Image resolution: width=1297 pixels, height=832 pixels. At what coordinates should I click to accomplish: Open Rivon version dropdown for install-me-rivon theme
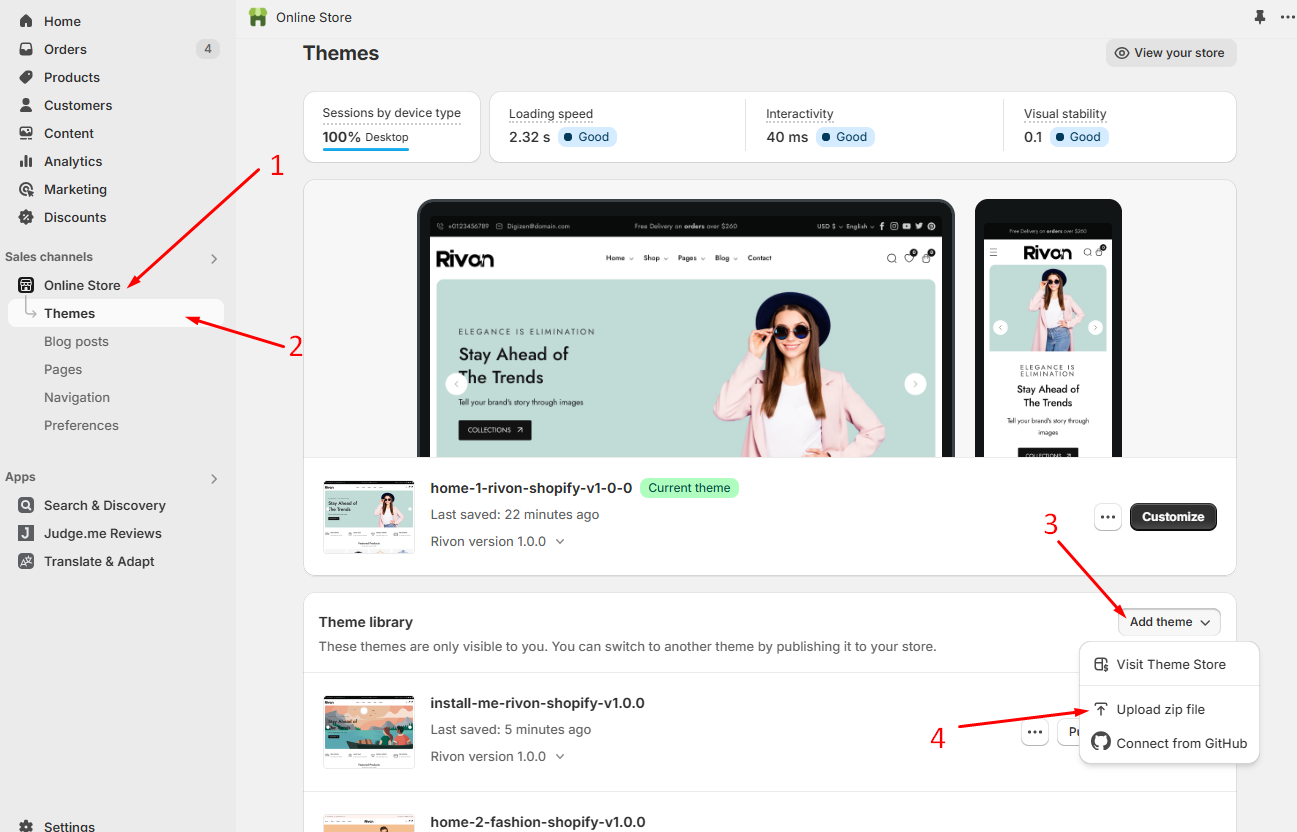coord(560,756)
